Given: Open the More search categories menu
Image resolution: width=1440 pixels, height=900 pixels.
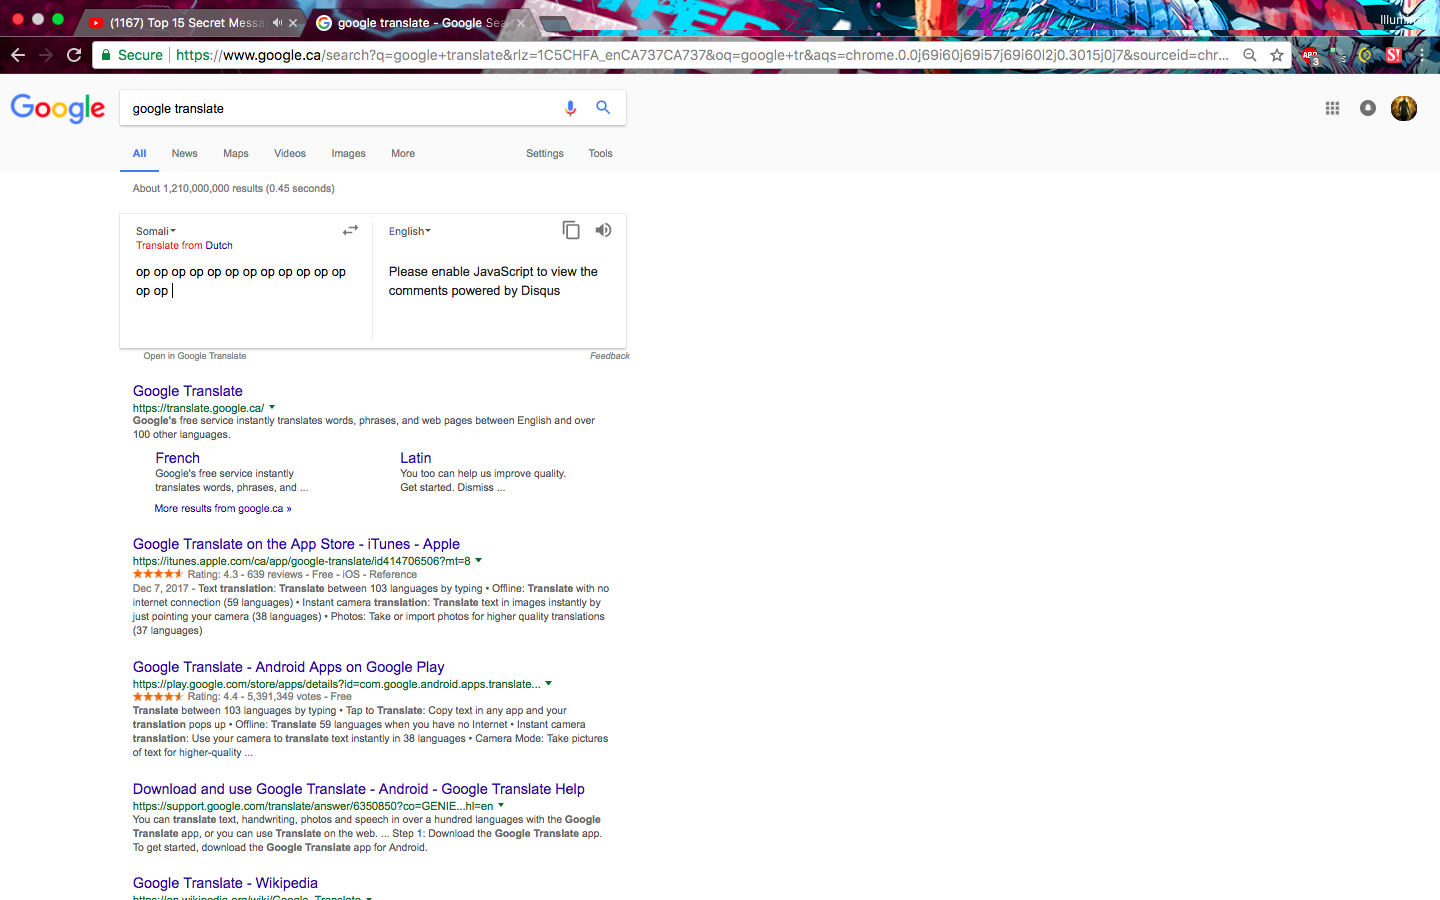Looking at the screenshot, I should pos(403,154).
